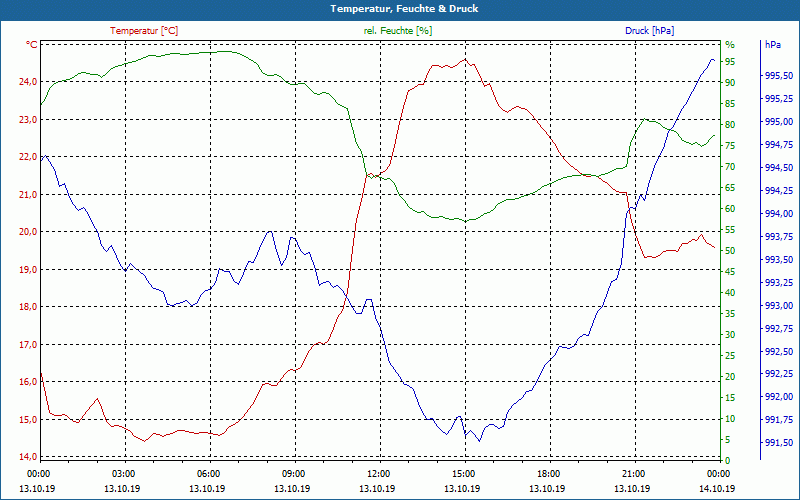Click pressure axis value '992,25'
800x500 pixels.
pyautogui.click(x=779, y=374)
